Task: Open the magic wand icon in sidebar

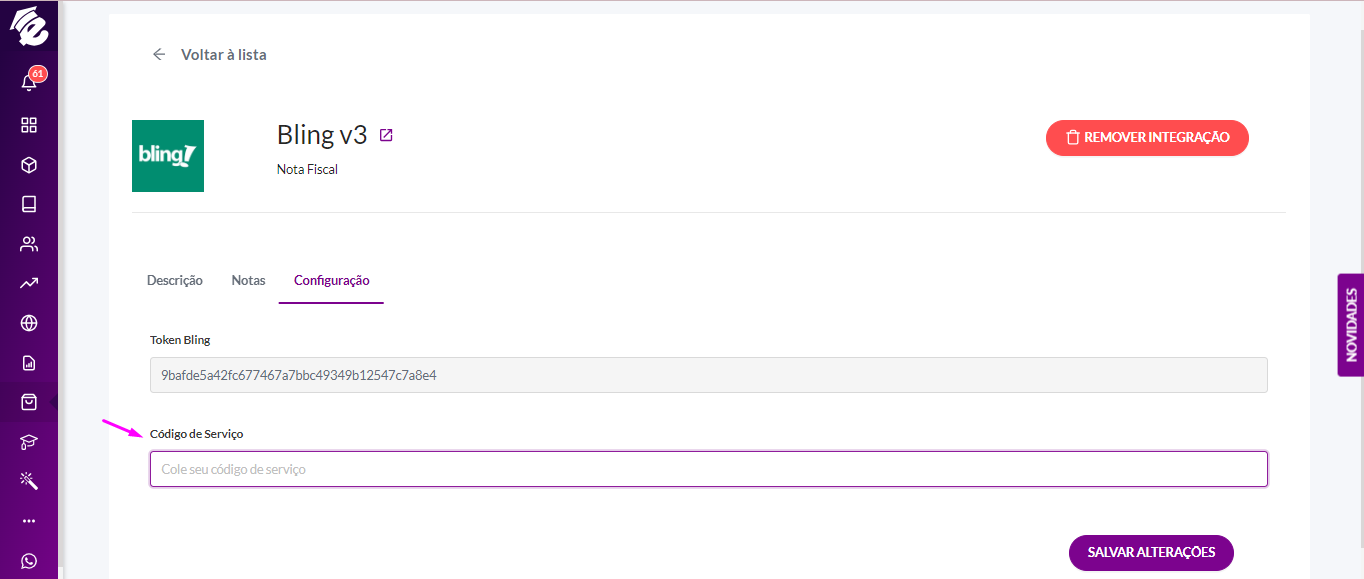Action: tap(29, 481)
